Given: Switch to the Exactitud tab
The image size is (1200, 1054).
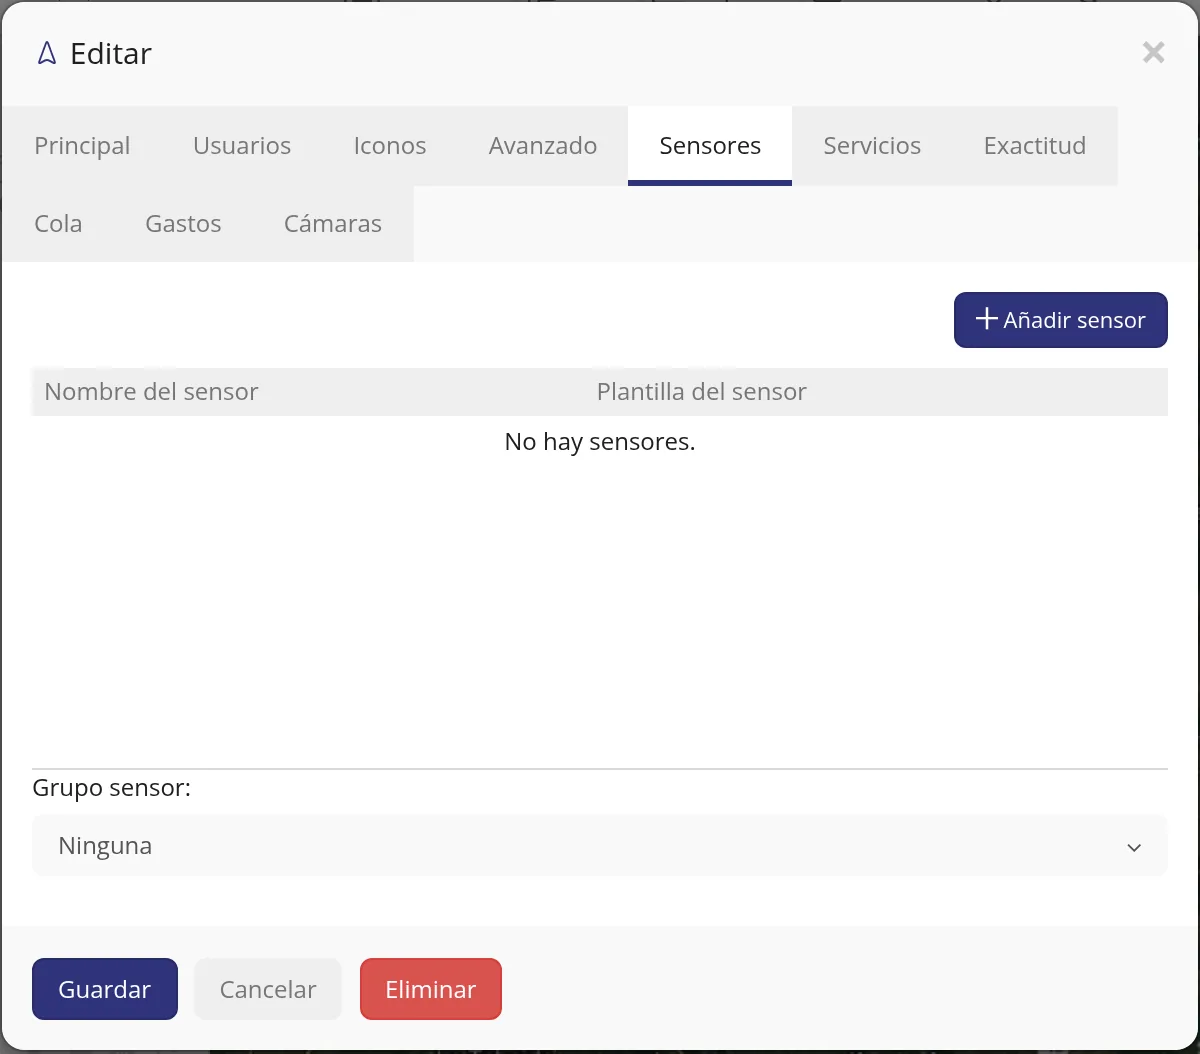Looking at the screenshot, I should [1035, 146].
